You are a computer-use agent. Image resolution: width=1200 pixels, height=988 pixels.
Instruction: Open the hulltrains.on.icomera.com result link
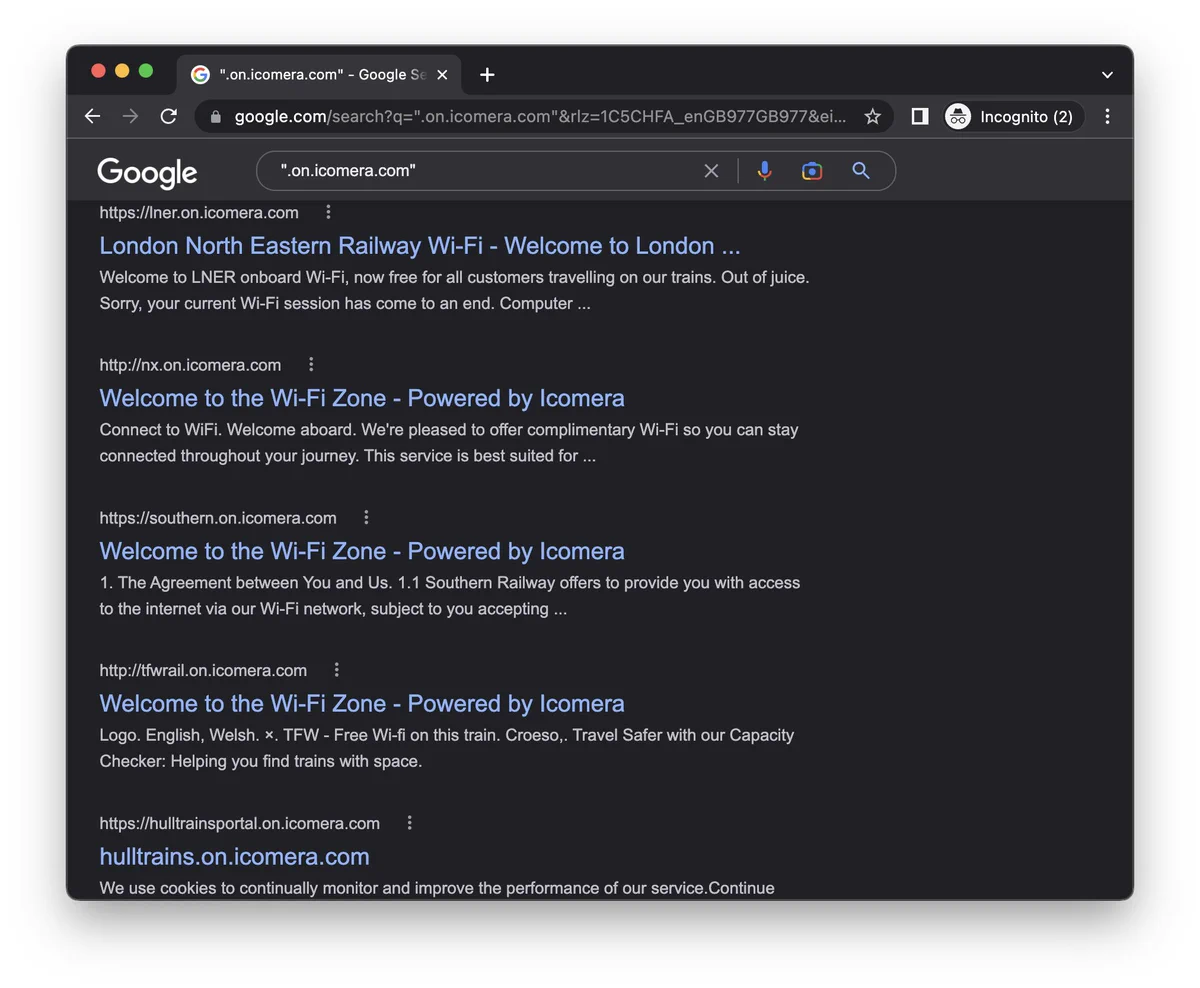pos(234,856)
